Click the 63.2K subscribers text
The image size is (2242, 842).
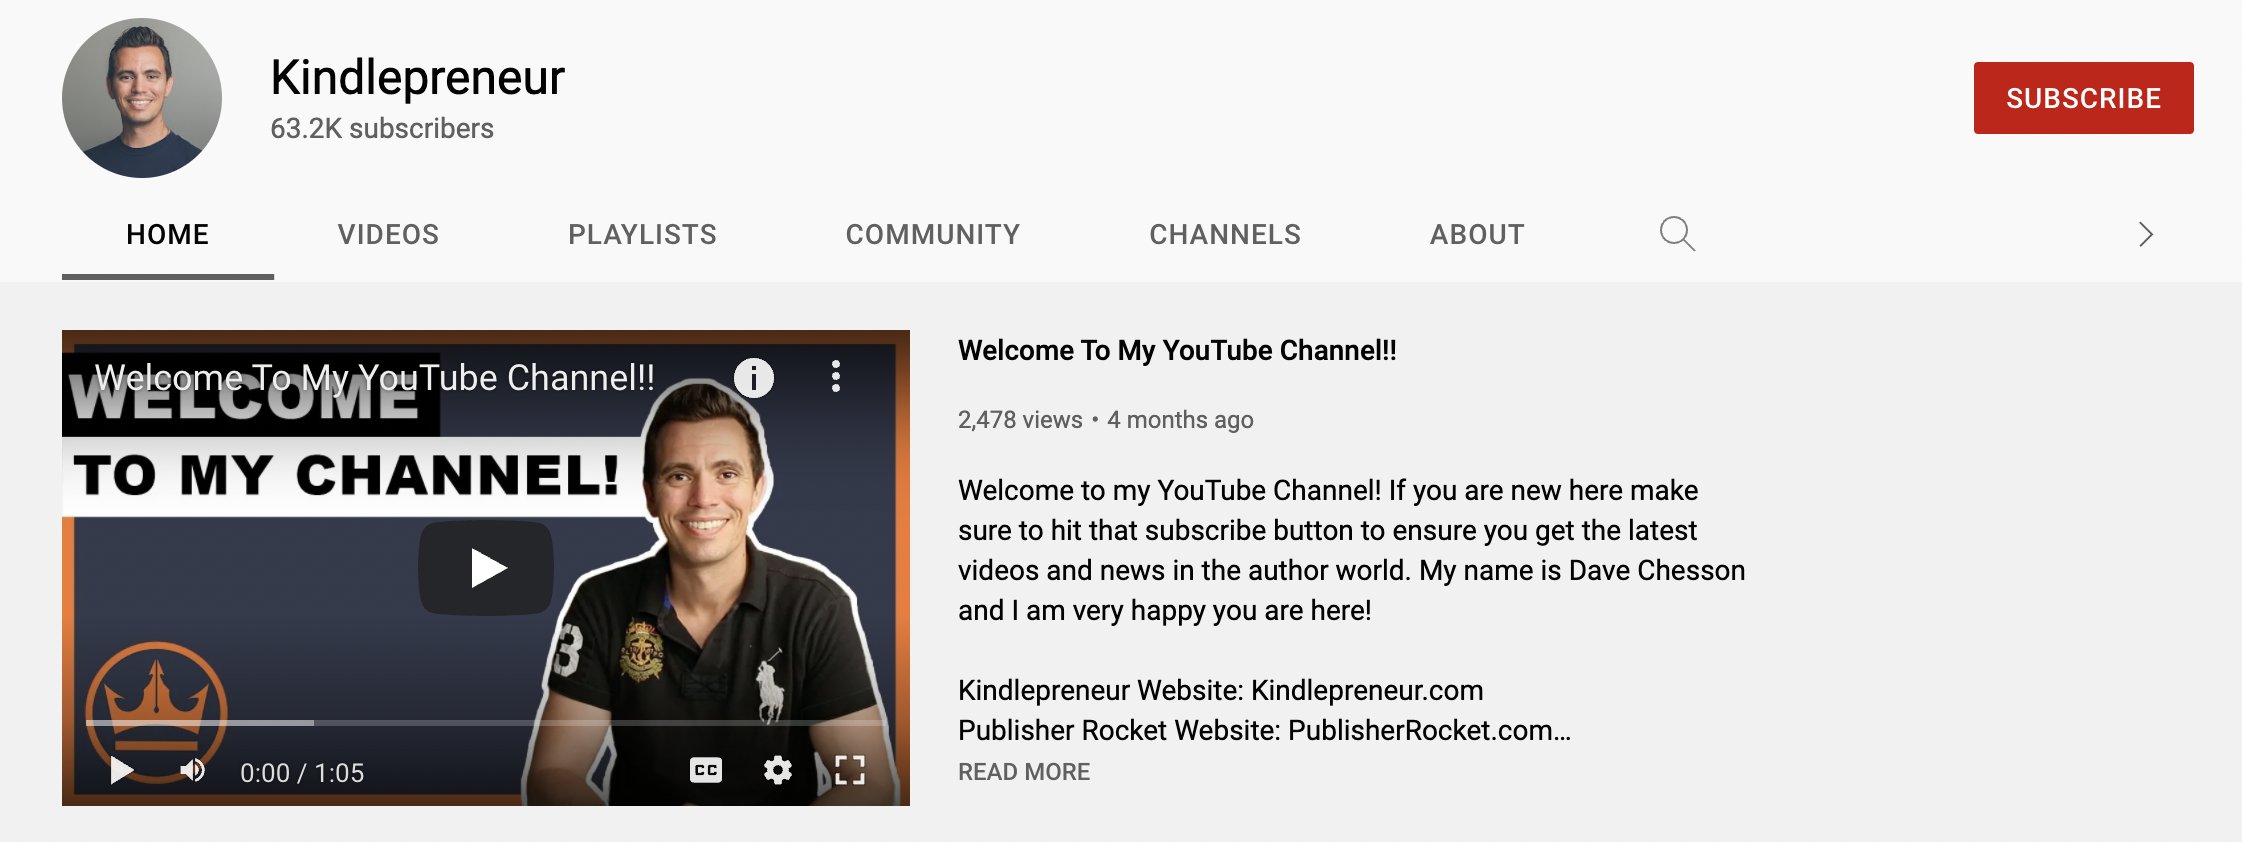[x=382, y=128]
